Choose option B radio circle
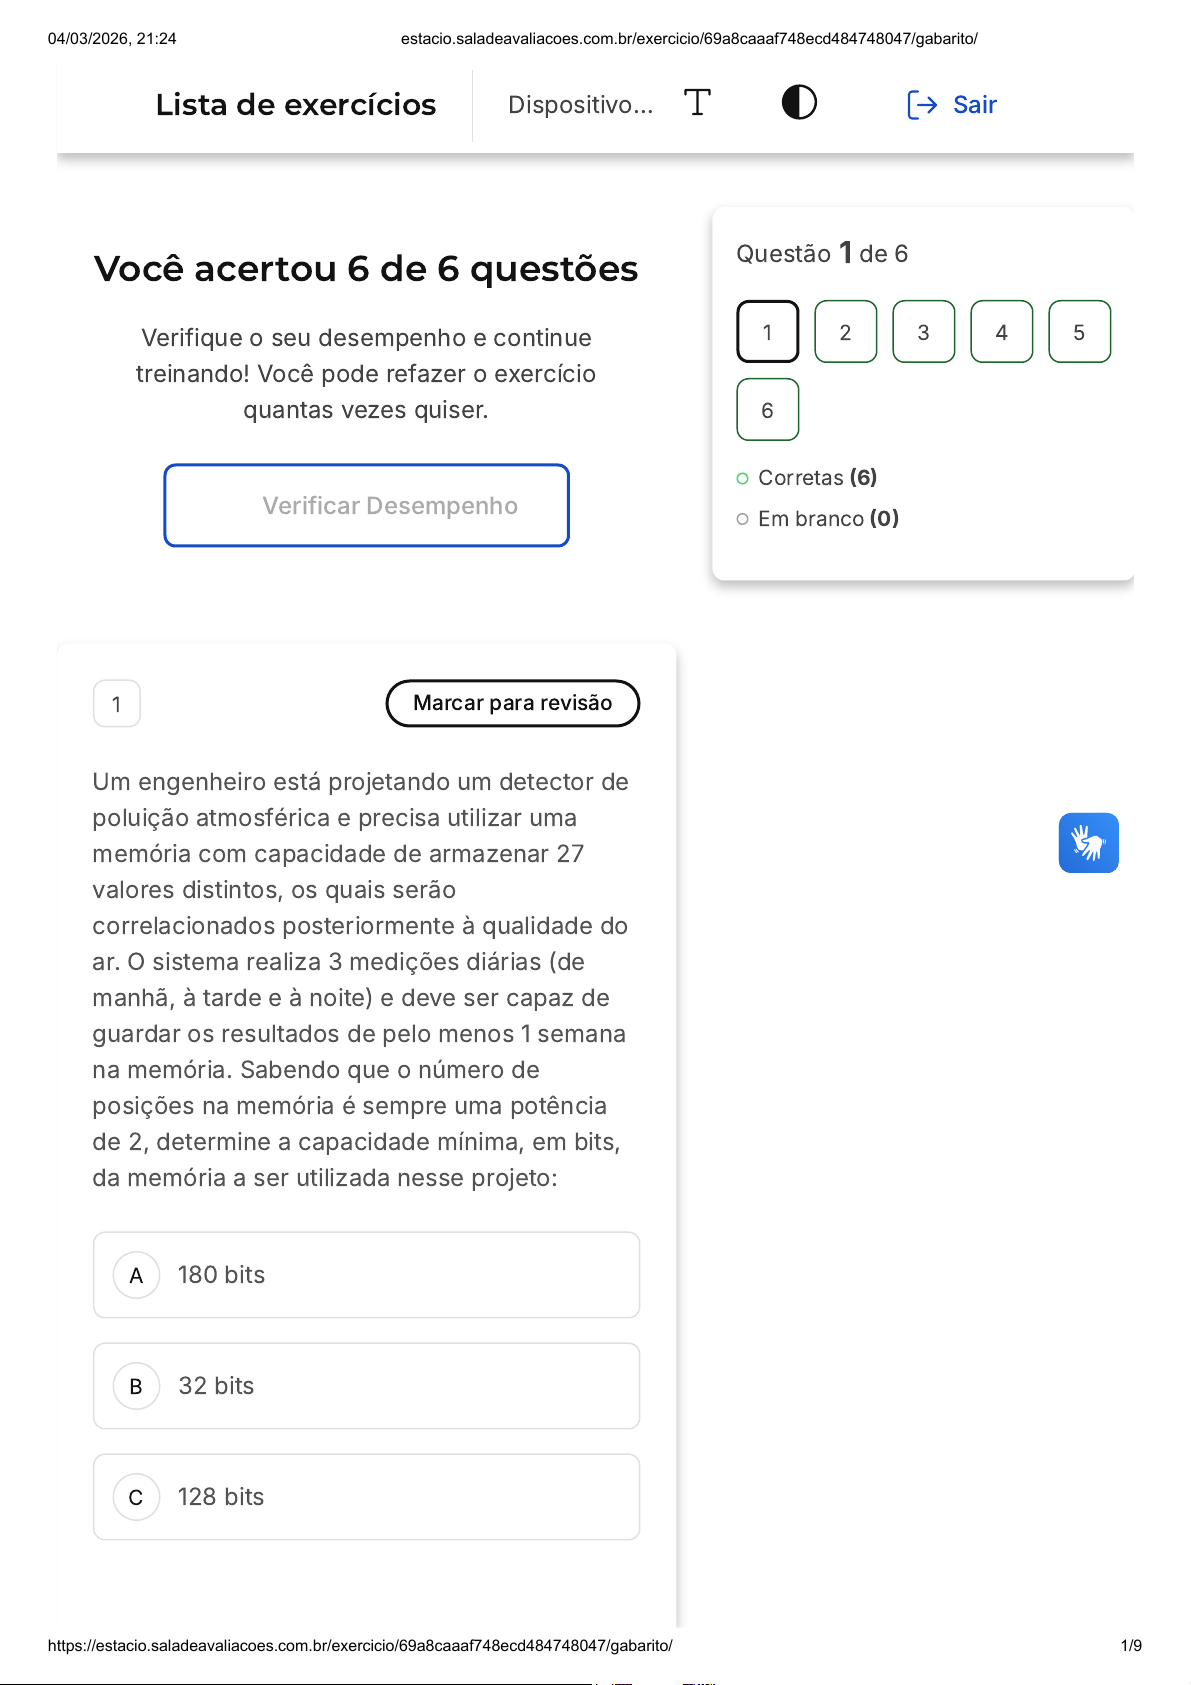The image size is (1191, 1685). pos(137,1387)
